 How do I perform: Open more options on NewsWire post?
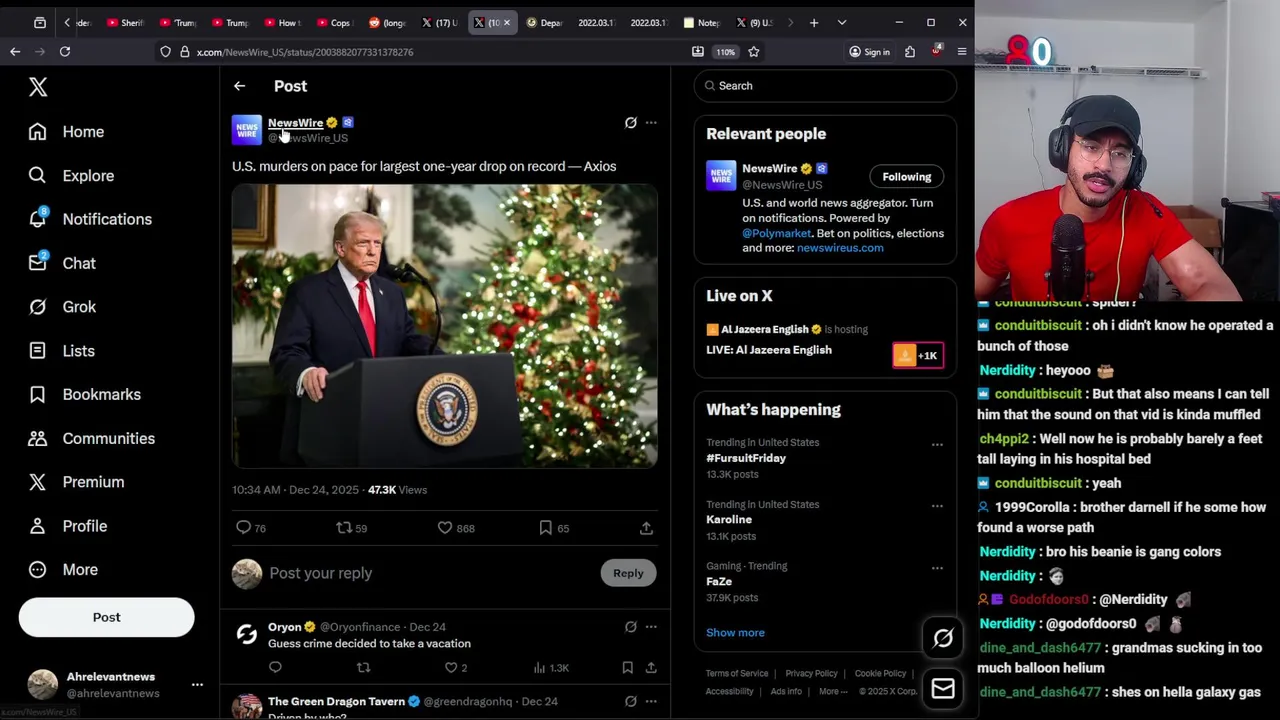pyautogui.click(x=651, y=123)
